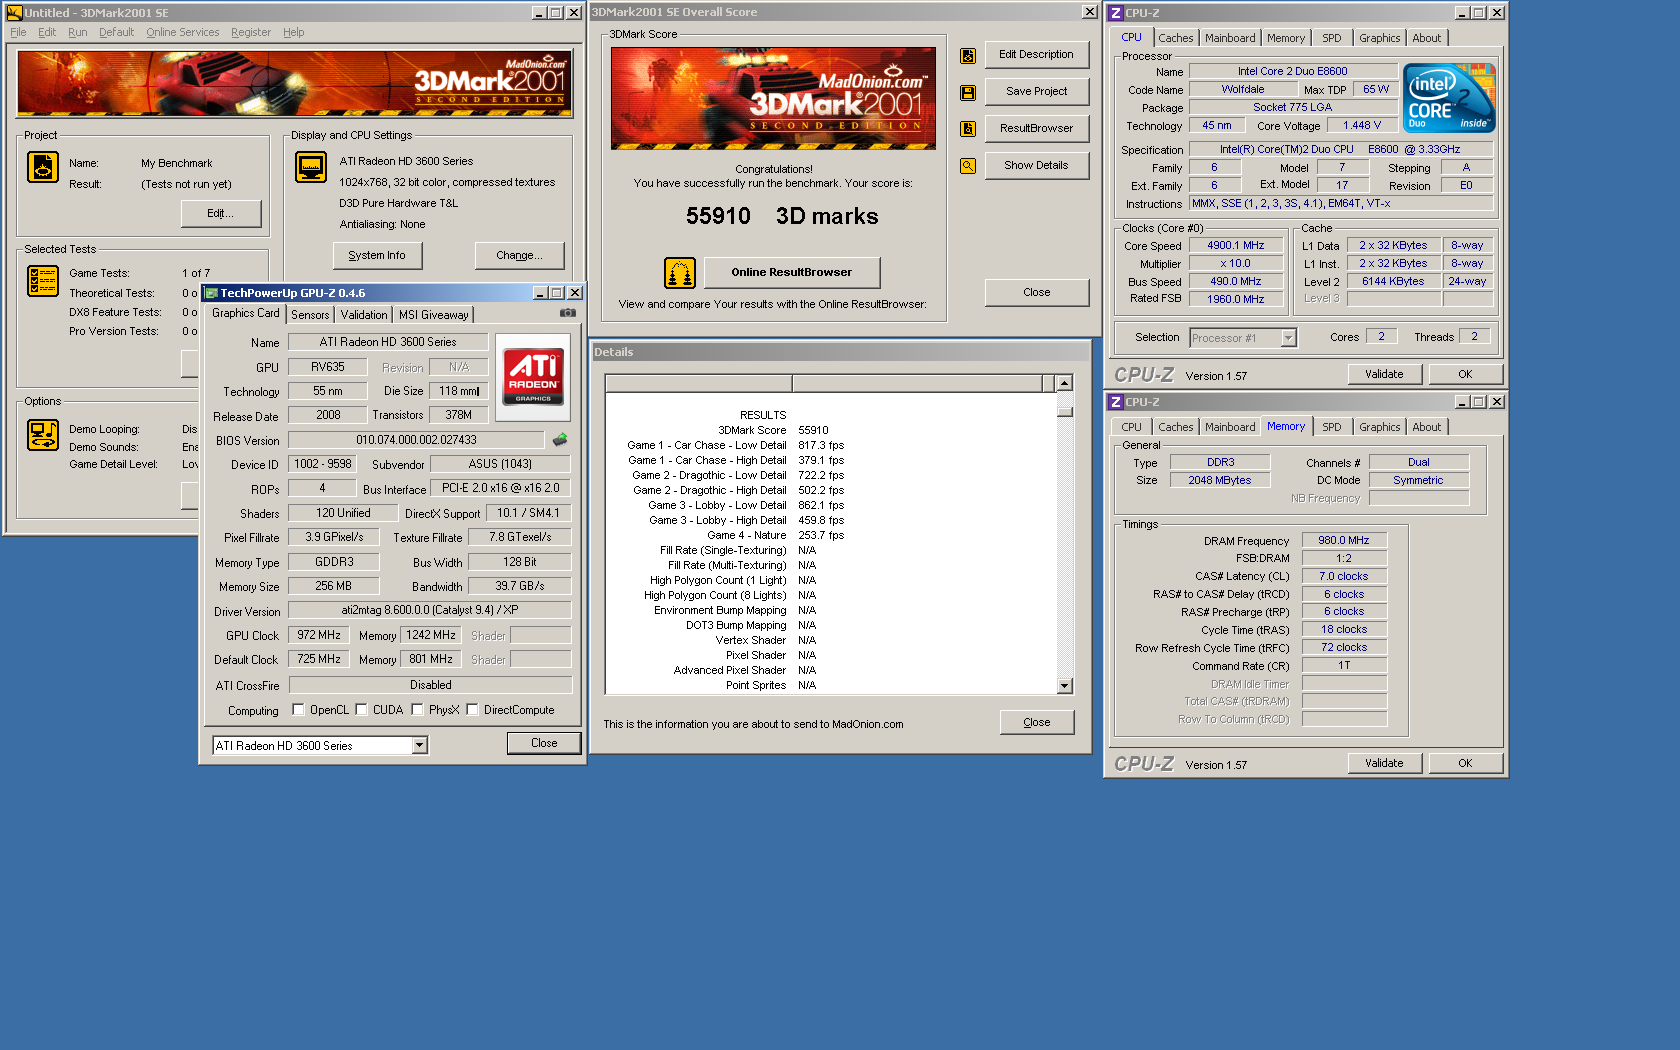This screenshot has height=1050, width=1680.
Task: Open SPD tab in lower CPU-Z window
Action: (x=1331, y=427)
